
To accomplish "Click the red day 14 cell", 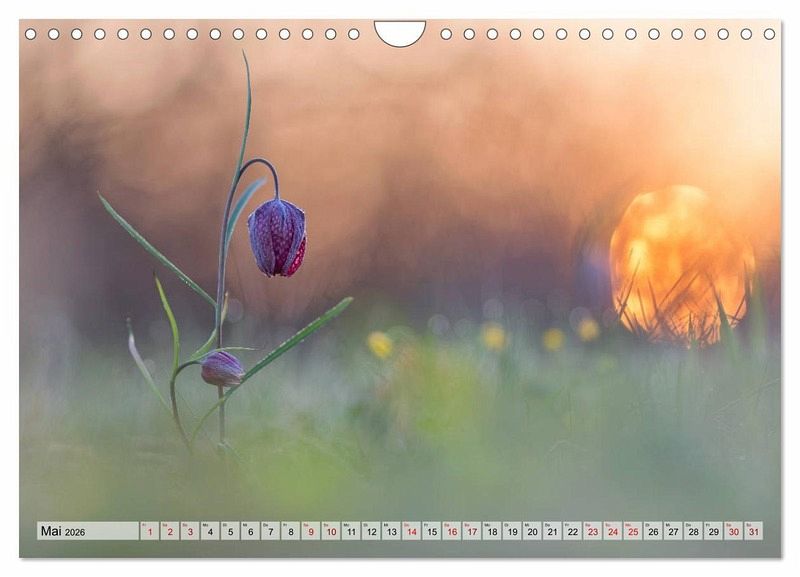I will click(x=411, y=531).
